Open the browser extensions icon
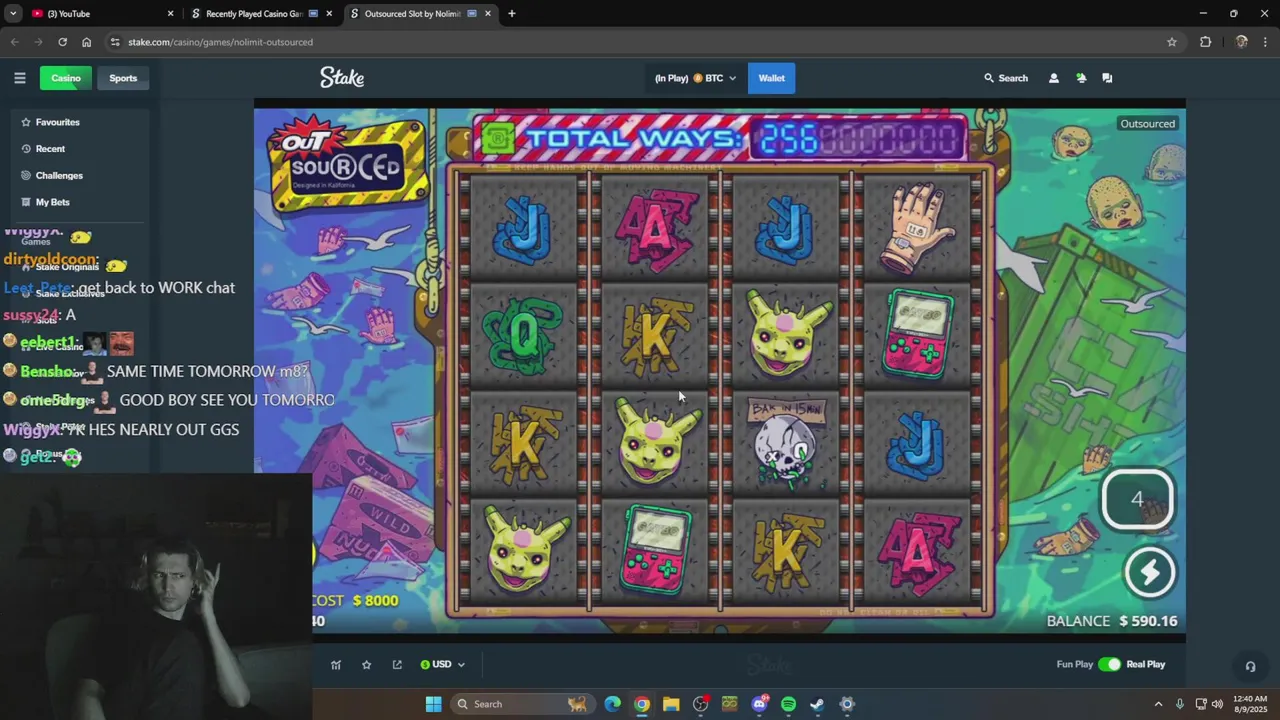Viewport: 1280px width, 720px height. pos(1205,42)
